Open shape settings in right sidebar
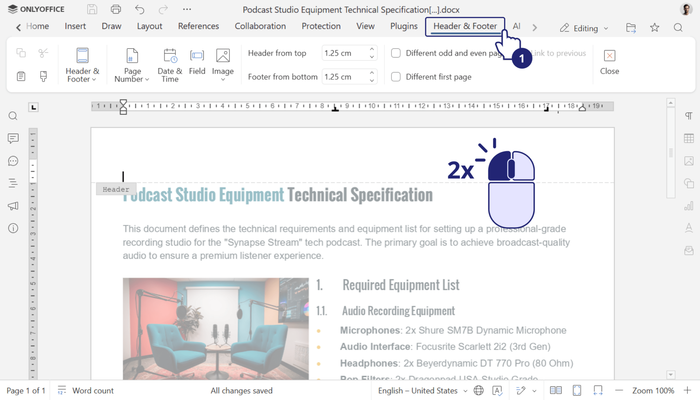 tap(688, 183)
